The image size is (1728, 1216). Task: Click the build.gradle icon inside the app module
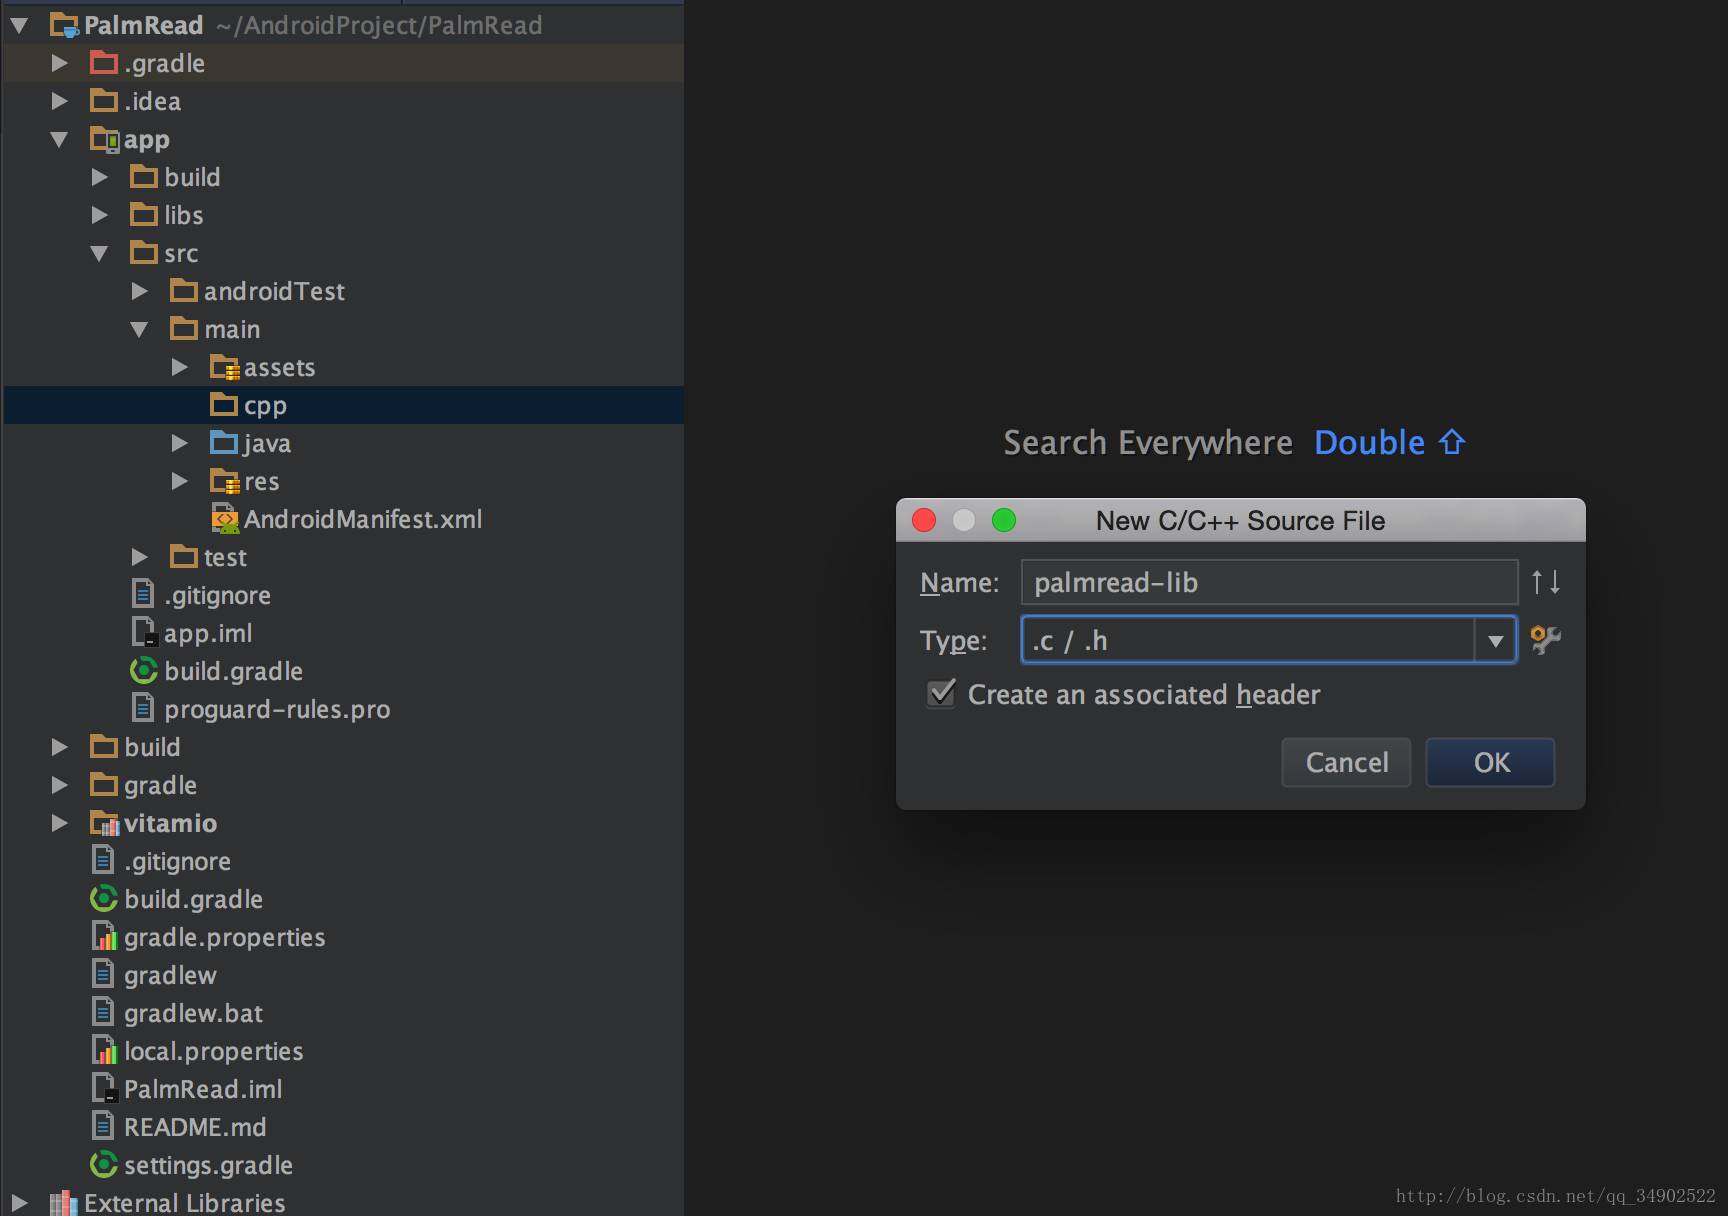coord(144,671)
